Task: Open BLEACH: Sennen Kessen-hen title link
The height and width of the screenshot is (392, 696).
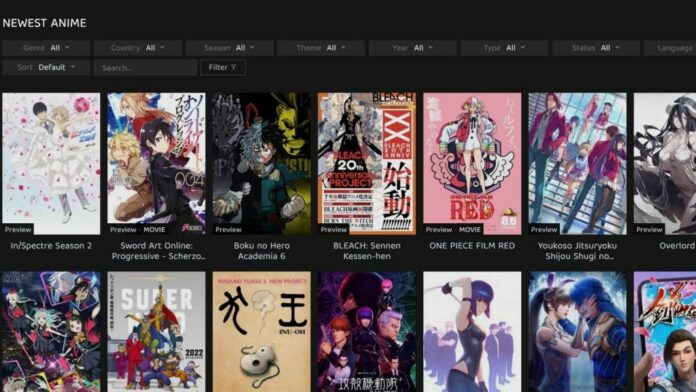Action: tap(367, 251)
